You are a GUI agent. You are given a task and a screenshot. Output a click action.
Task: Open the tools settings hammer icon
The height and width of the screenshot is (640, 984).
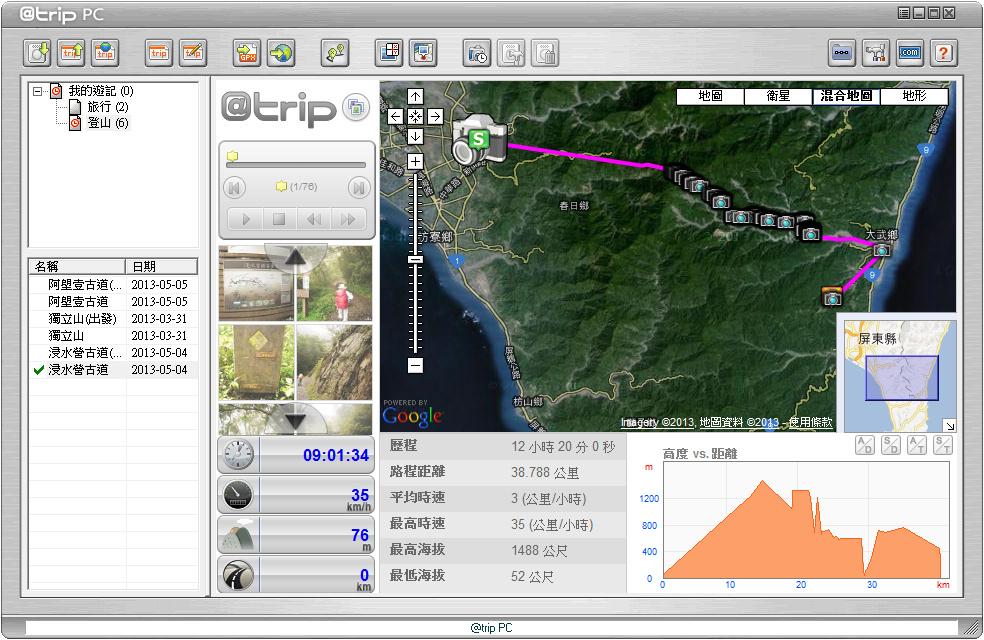click(x=875, y=53)
